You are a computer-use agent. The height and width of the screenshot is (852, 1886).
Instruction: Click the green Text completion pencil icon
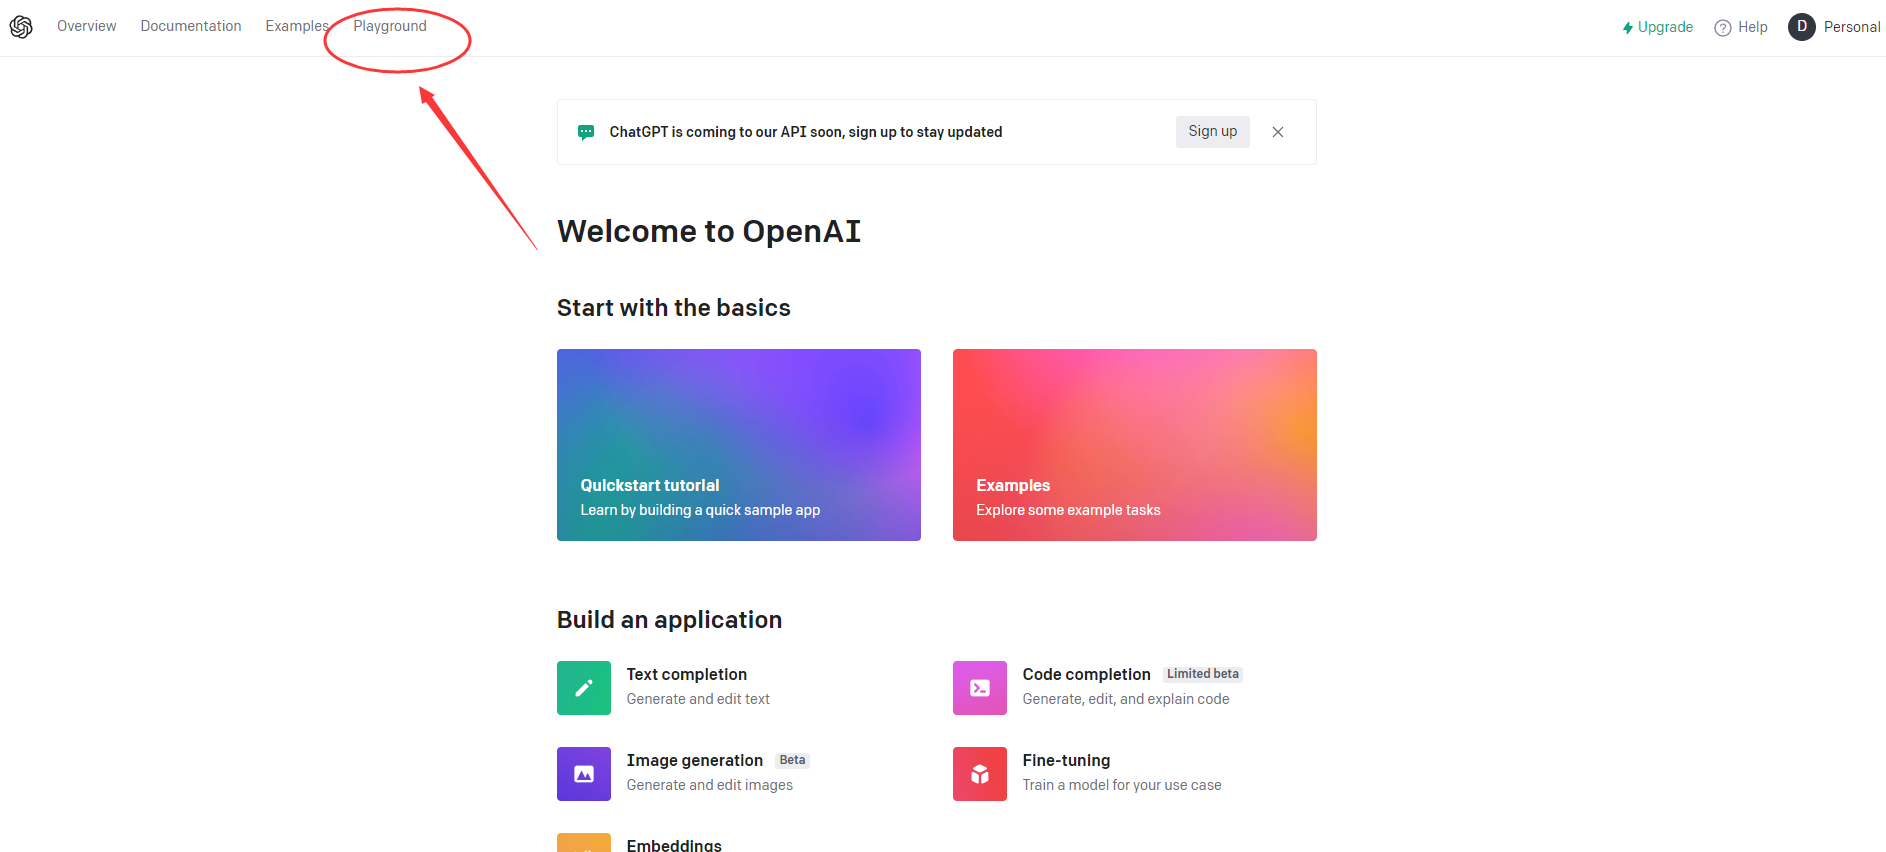[x=583, y=688]
